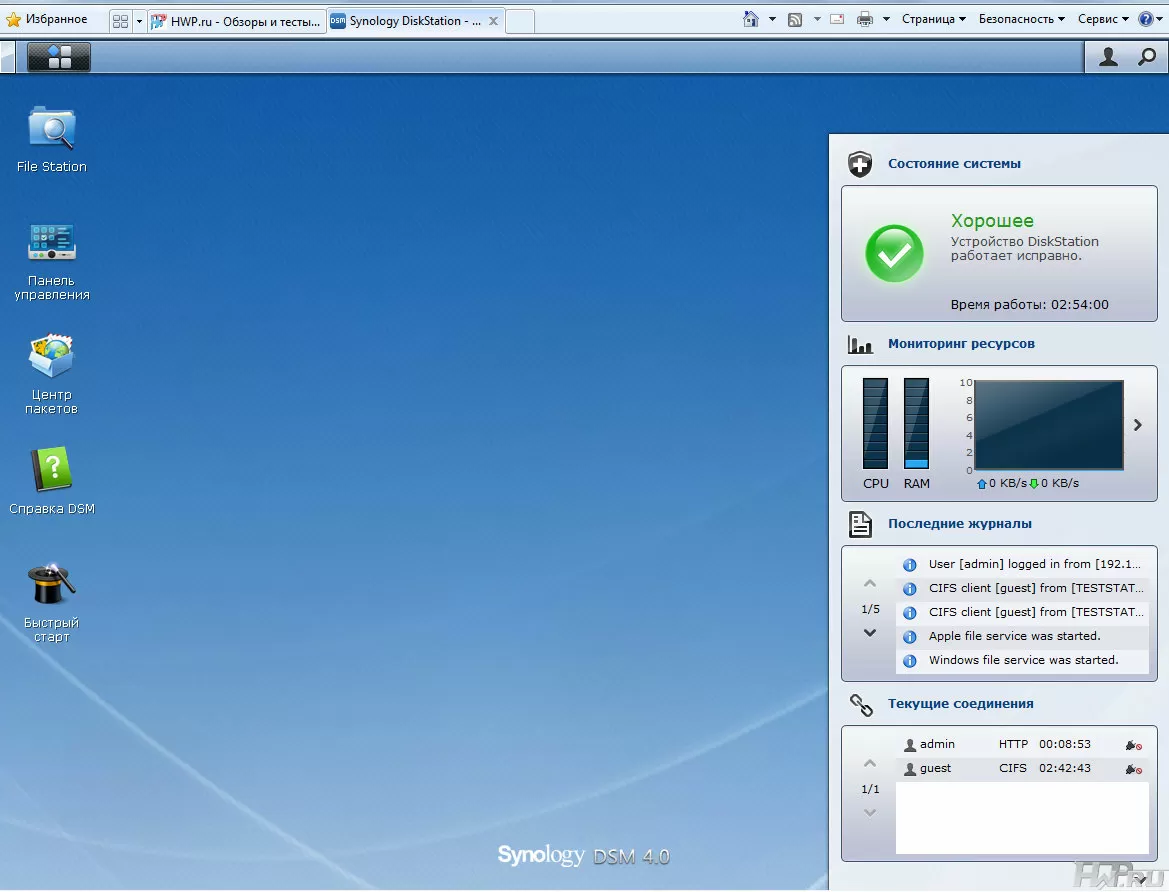Click the logs page indicator '1/5'

tap(870, 609)
